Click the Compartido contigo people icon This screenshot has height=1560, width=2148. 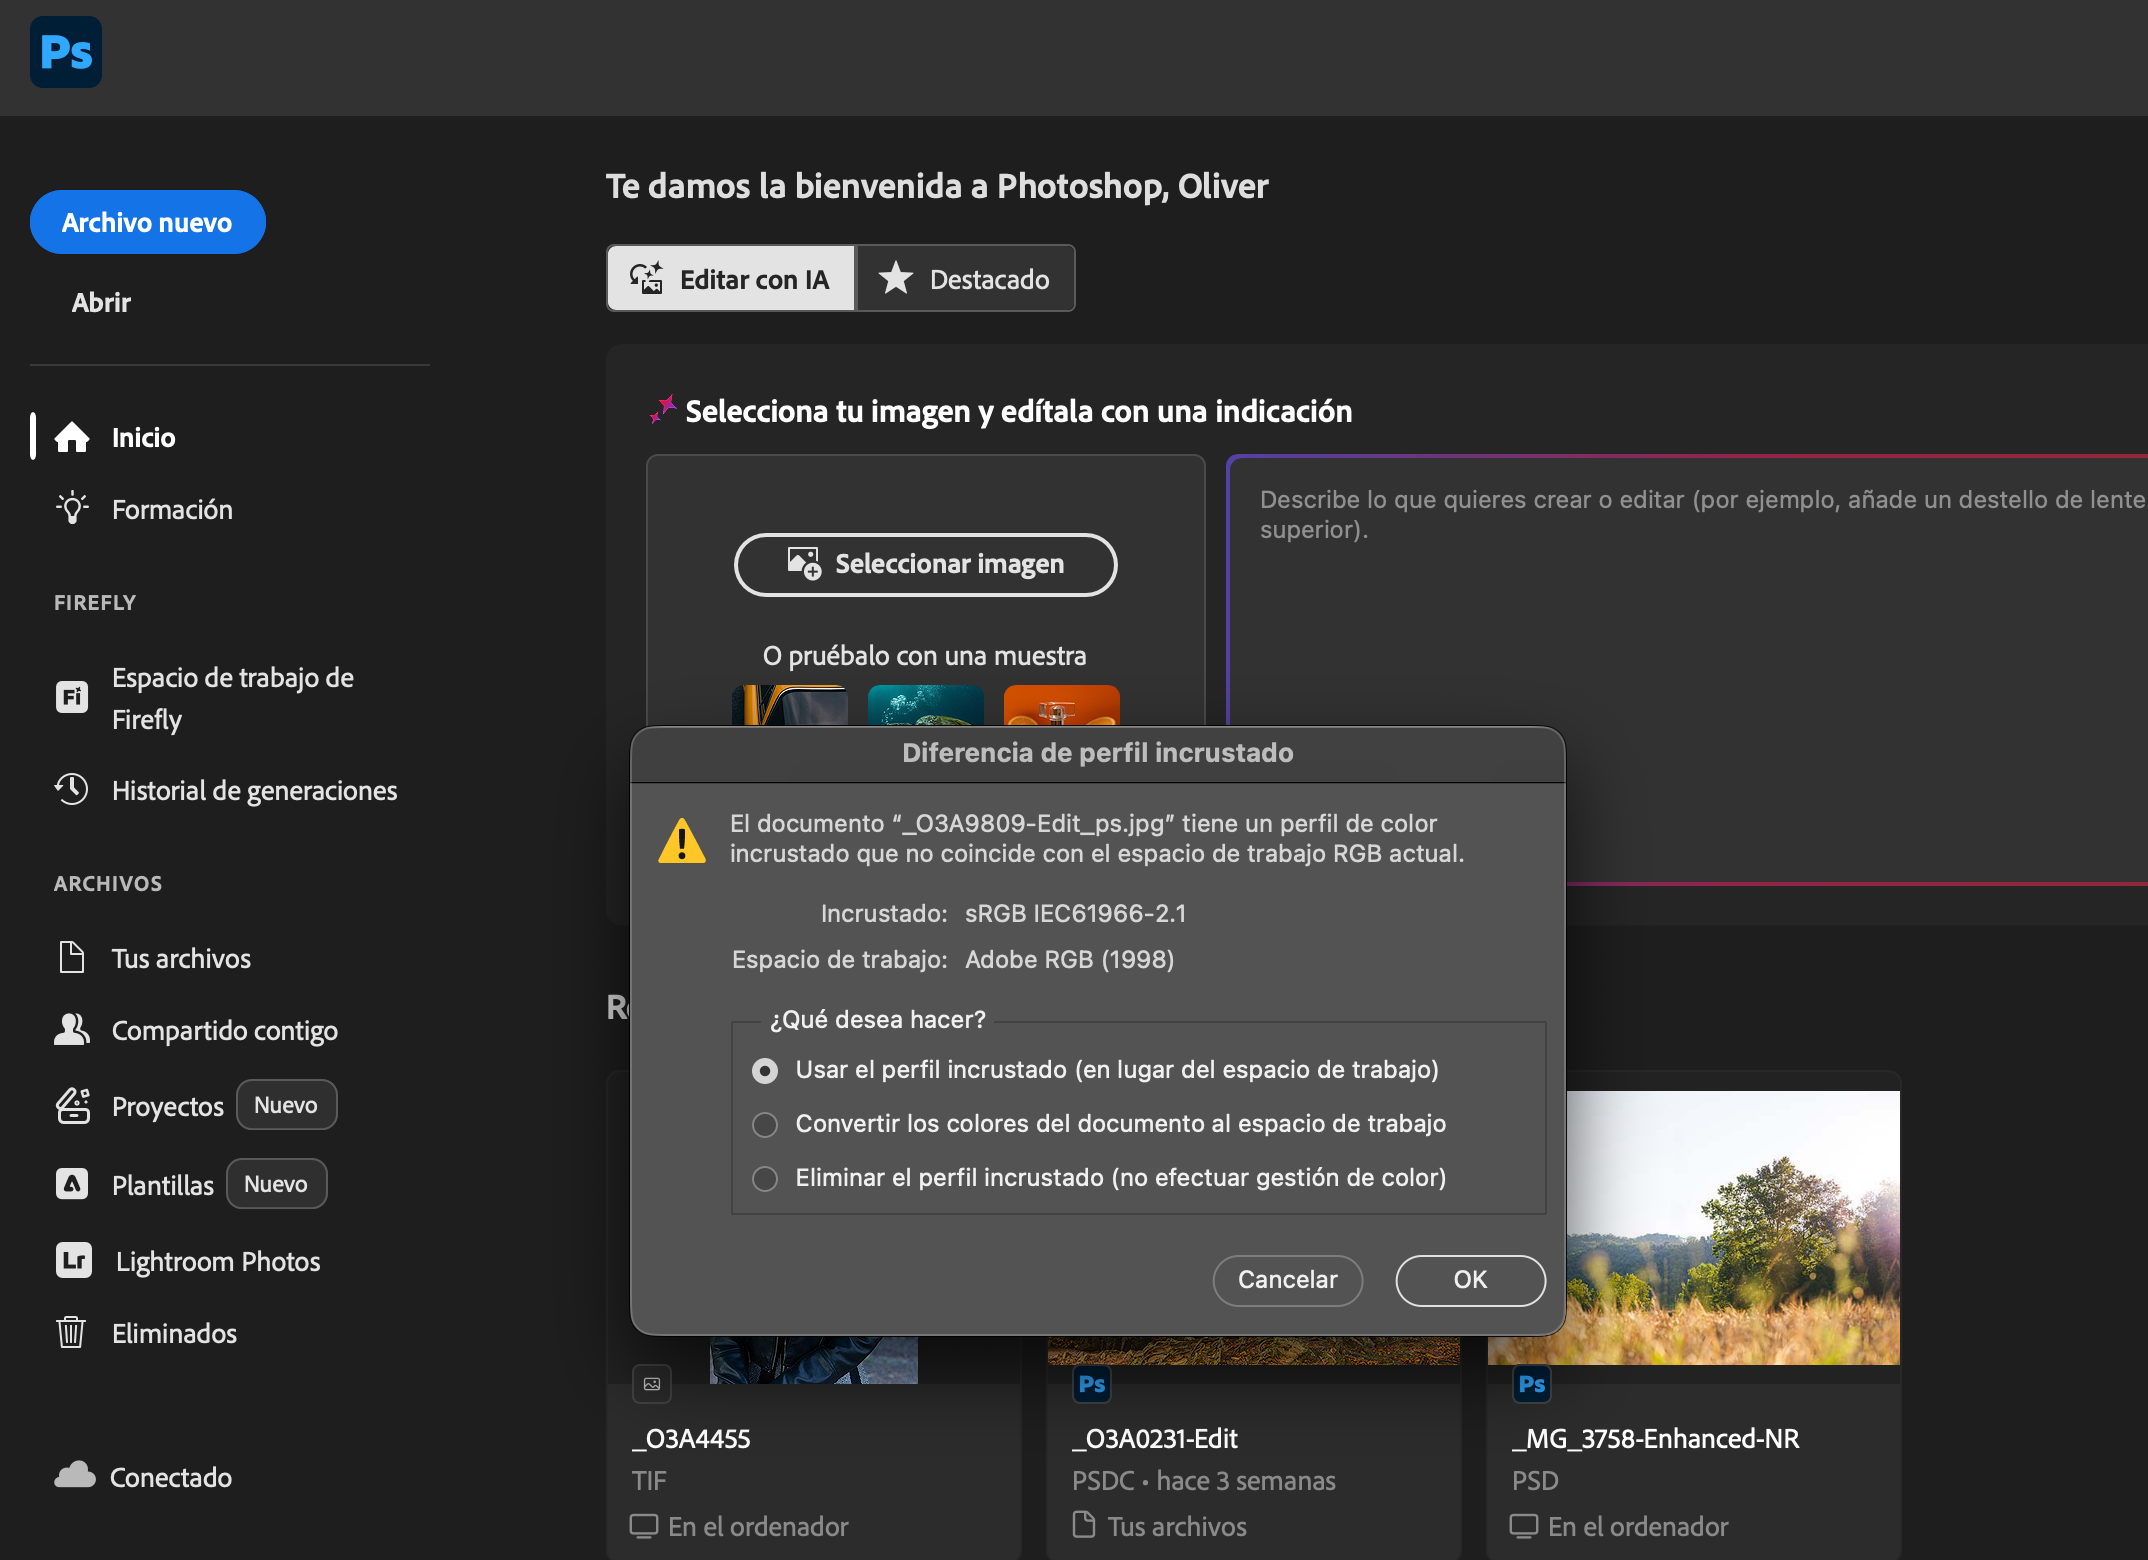pos(72,1029)
